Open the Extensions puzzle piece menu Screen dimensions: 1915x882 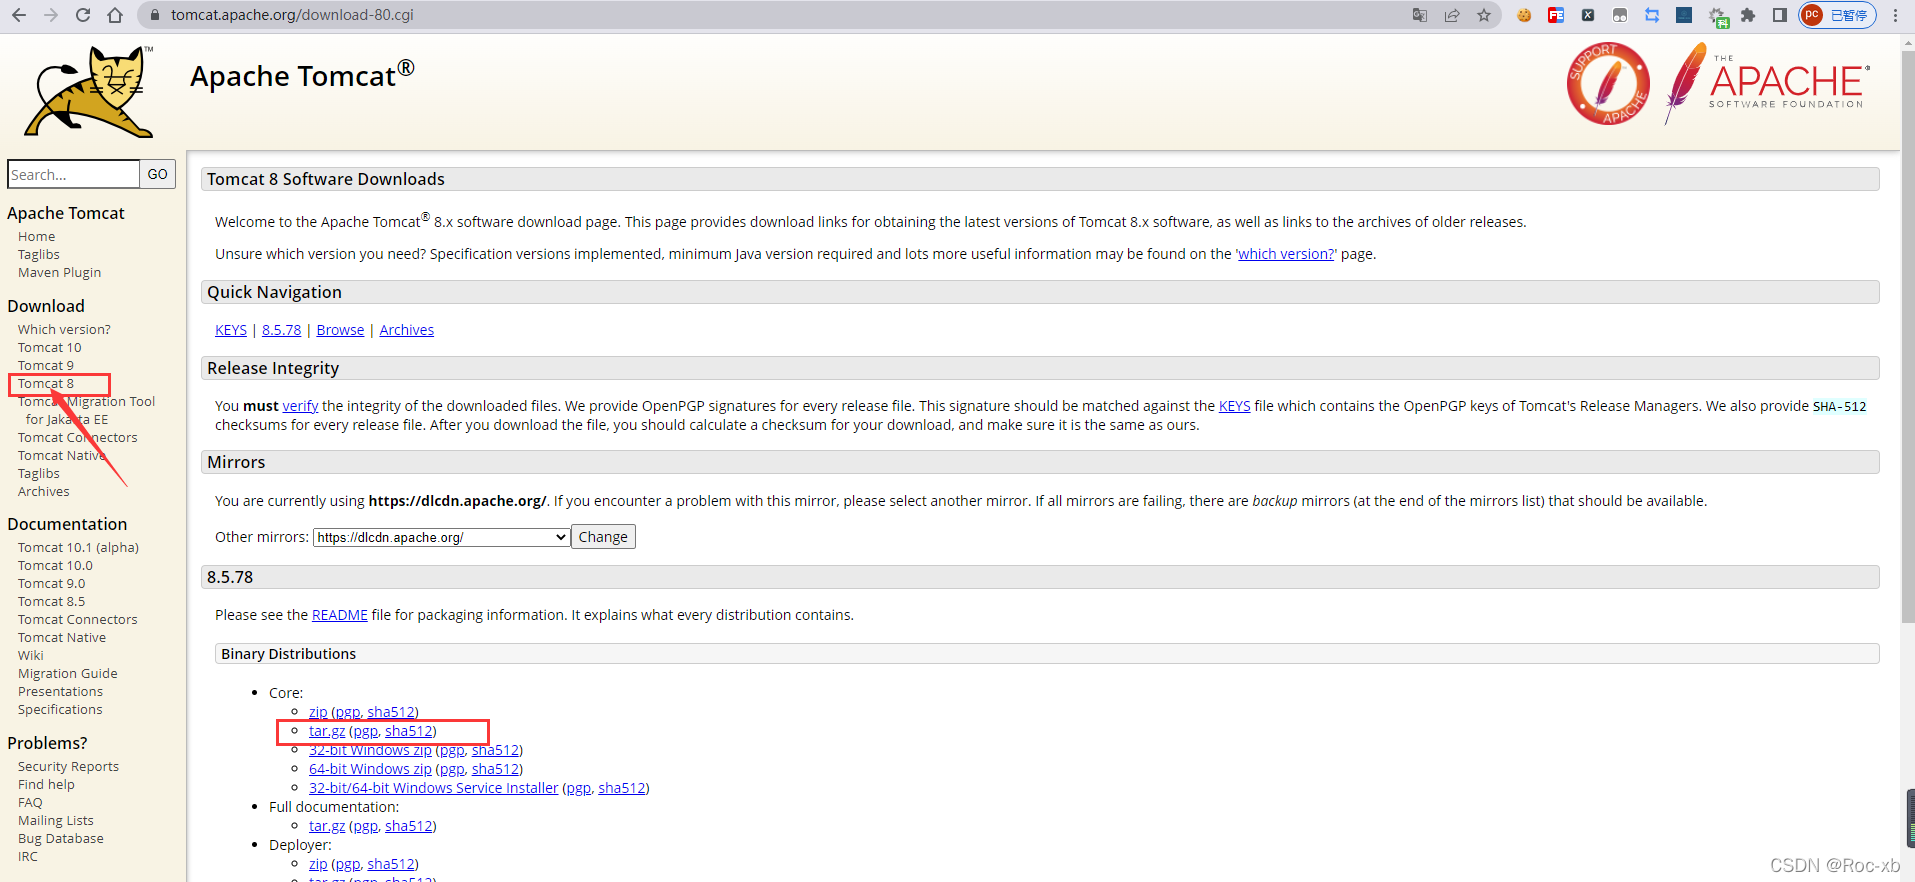(1748, 15)
